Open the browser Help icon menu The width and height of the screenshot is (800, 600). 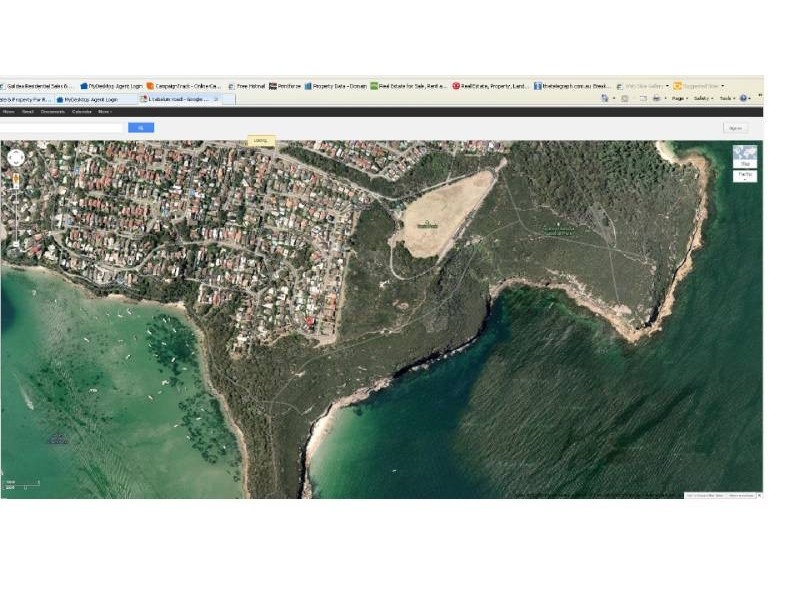click(x=744, y=99)
